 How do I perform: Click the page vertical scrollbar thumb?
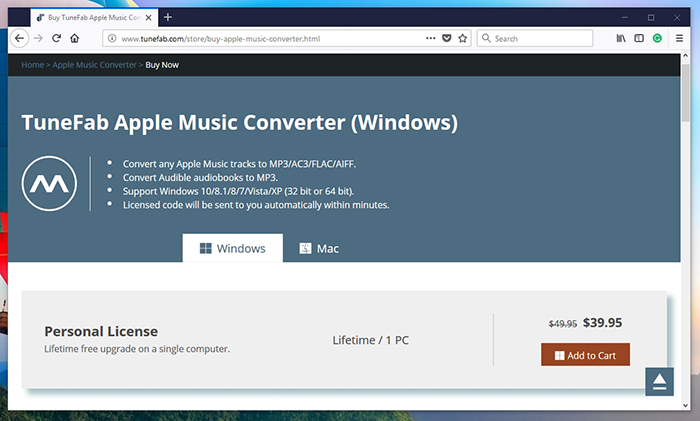point(686,92)
